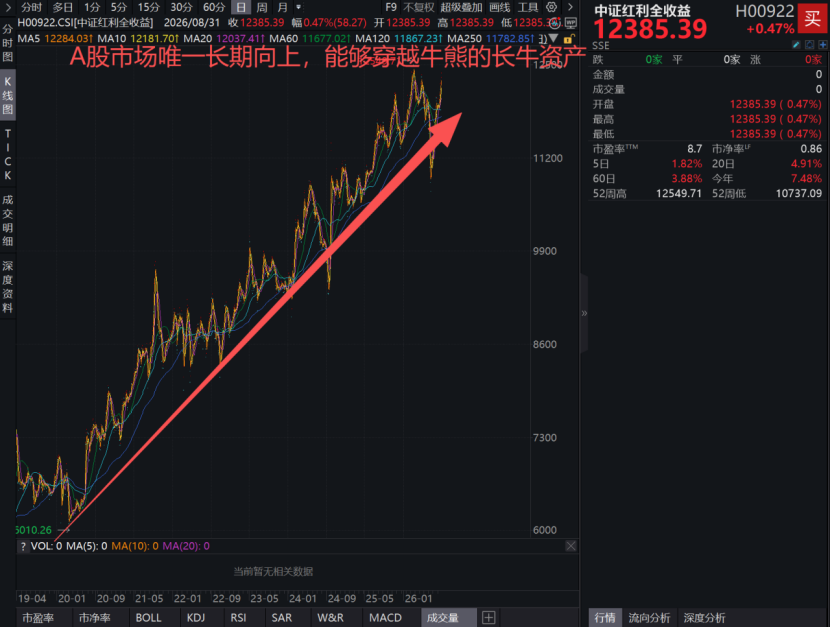Open TICK view in the left sidebar

click(7, 155)
